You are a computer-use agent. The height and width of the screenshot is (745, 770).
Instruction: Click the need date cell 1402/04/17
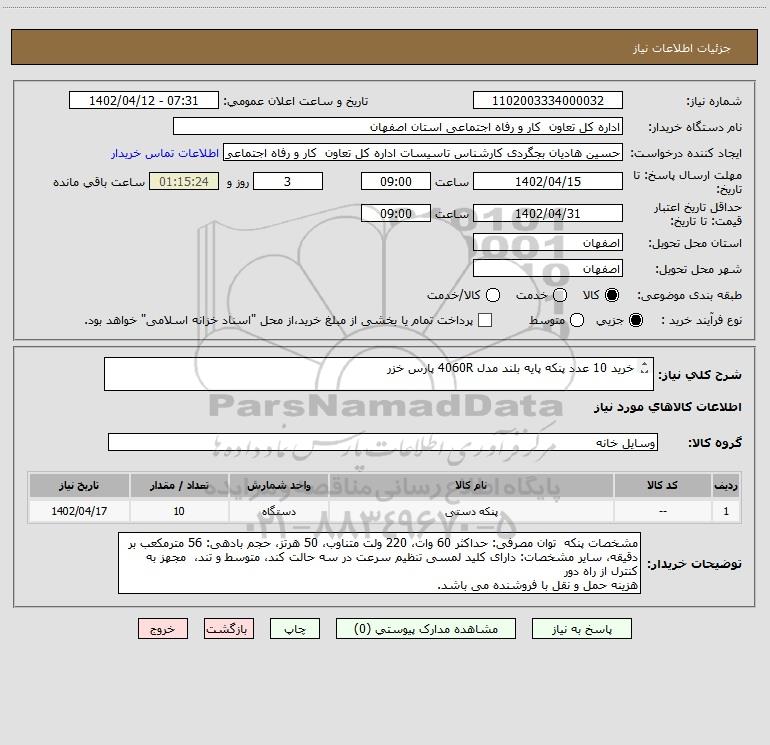79,511
